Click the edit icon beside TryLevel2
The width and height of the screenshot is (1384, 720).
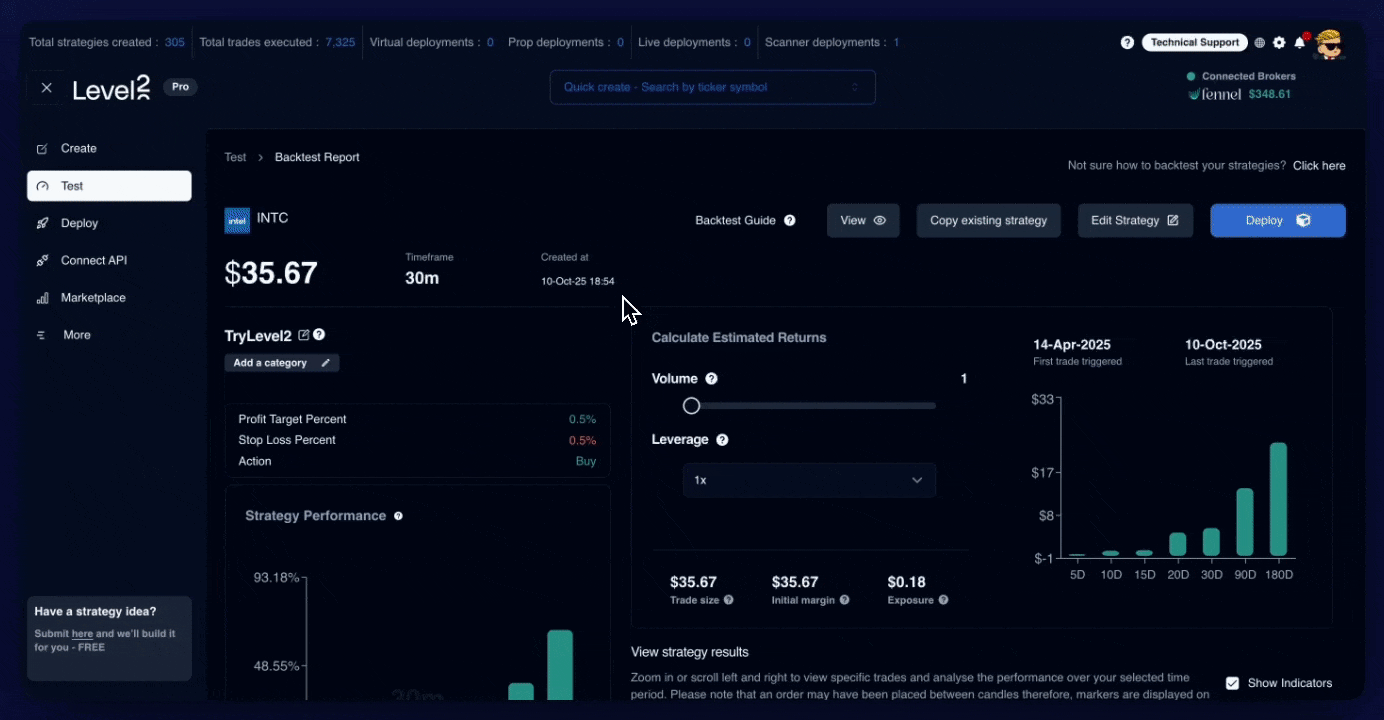pyautogui.click(x=304, y=335)
